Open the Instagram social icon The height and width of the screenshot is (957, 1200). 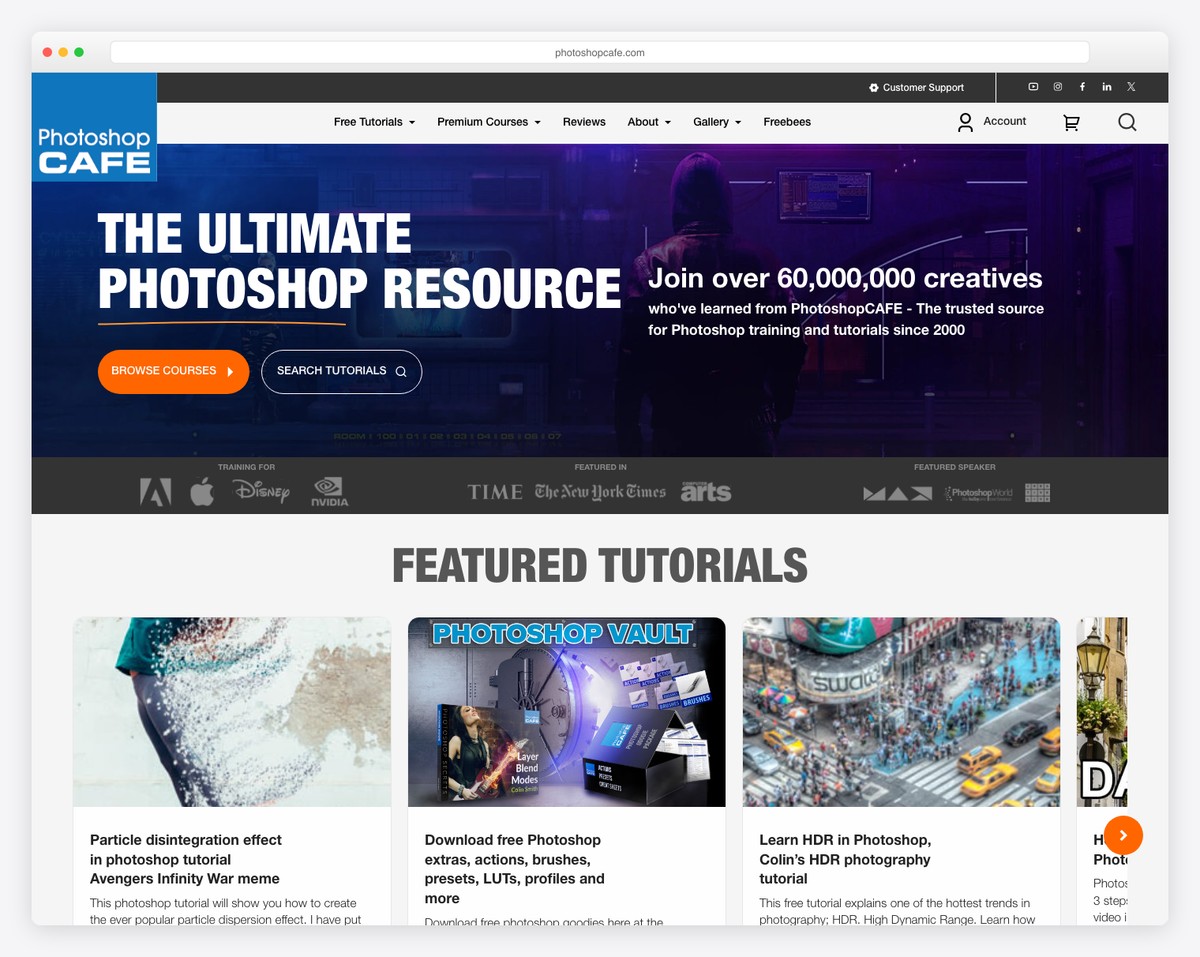point(1058,87)
